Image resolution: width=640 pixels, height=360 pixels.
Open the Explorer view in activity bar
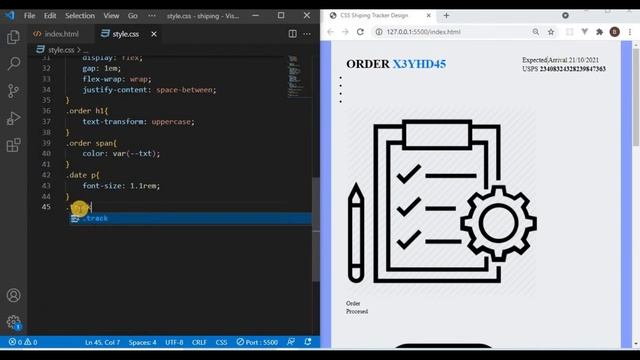tap(13, 37)
